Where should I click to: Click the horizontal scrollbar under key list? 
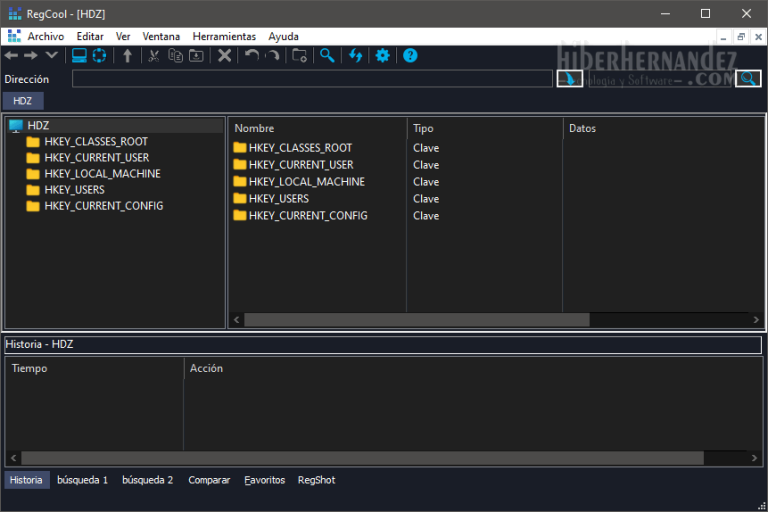click(x=416, y=320)
